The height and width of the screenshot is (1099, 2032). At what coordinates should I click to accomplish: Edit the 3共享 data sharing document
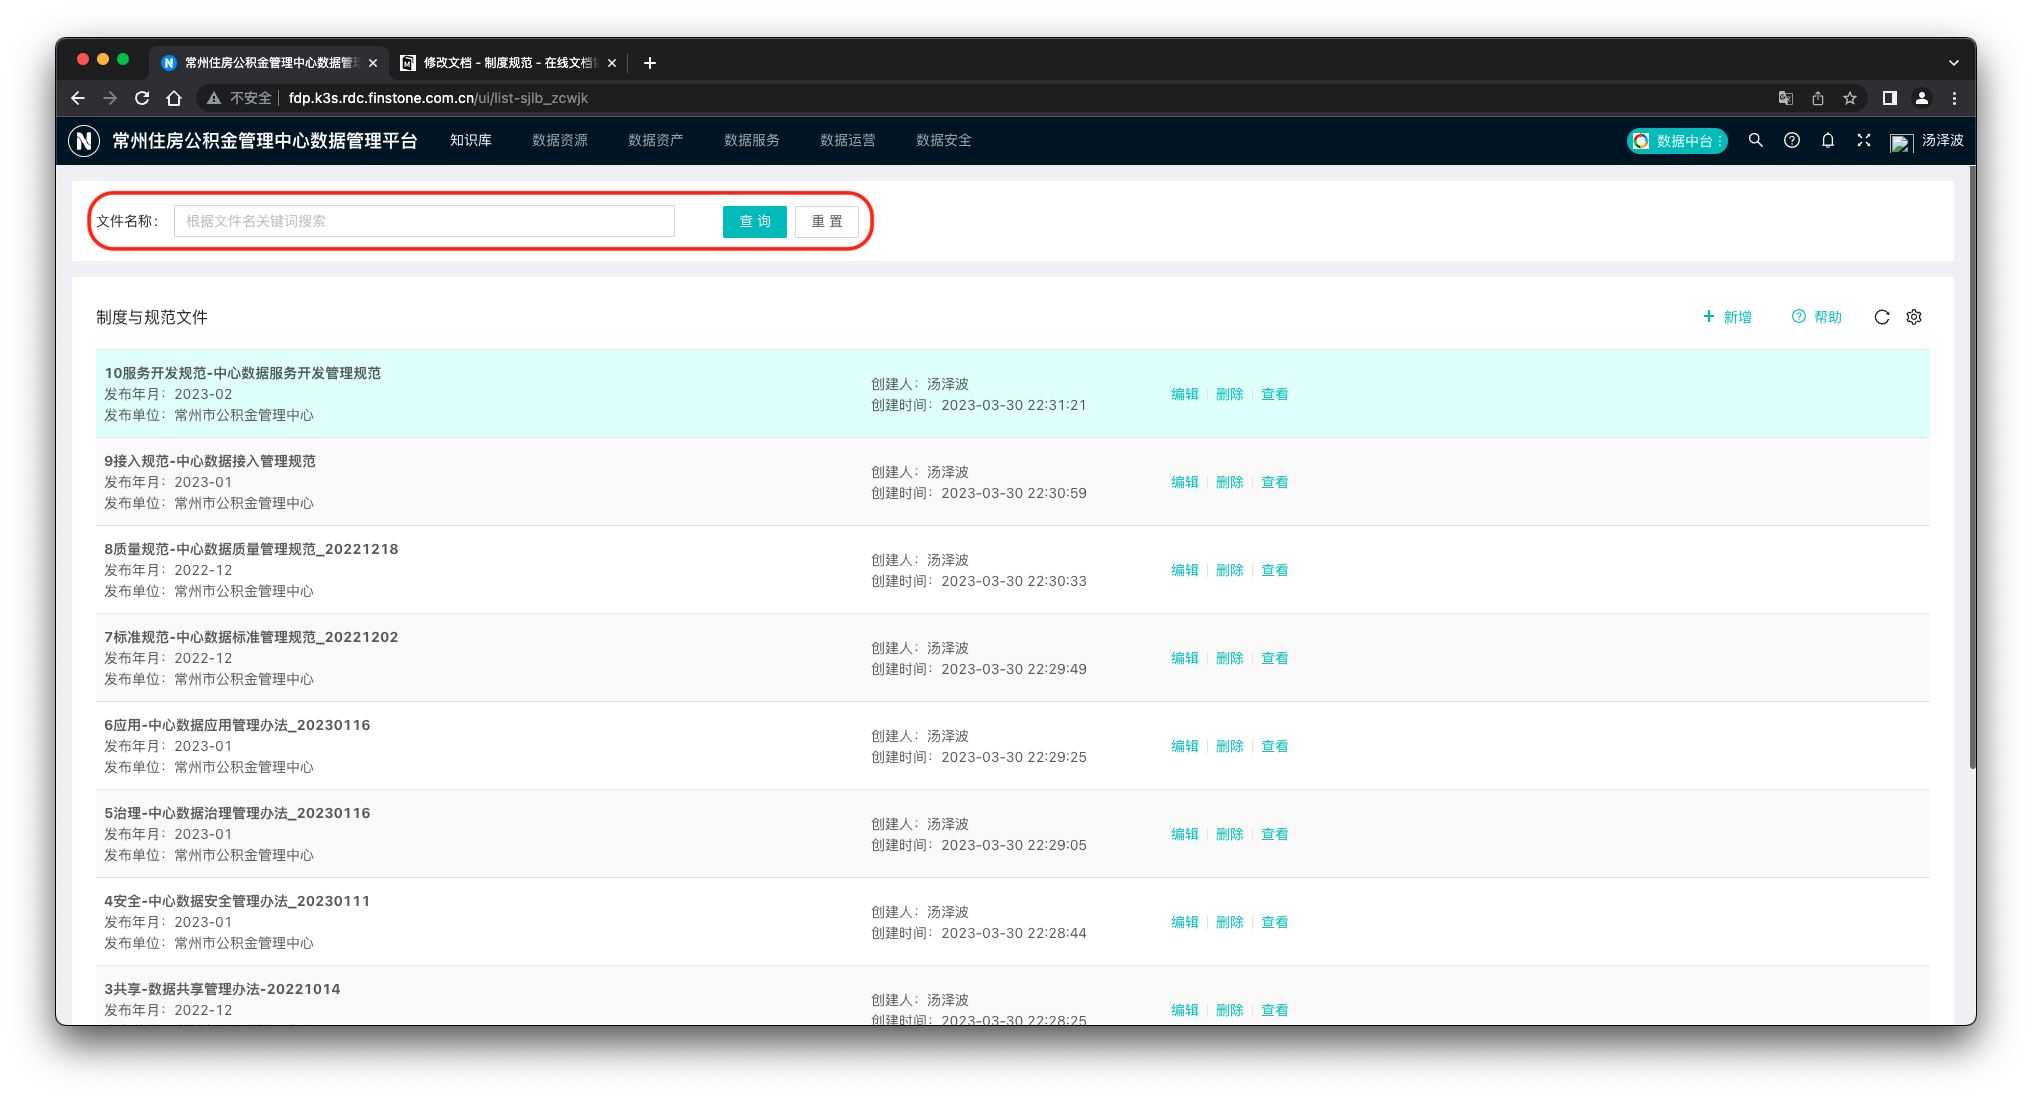1185,1010
